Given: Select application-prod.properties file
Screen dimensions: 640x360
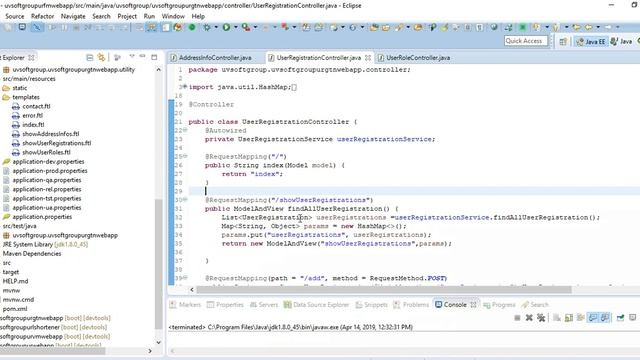Looking at the screenshot, I should coord(49,171).
